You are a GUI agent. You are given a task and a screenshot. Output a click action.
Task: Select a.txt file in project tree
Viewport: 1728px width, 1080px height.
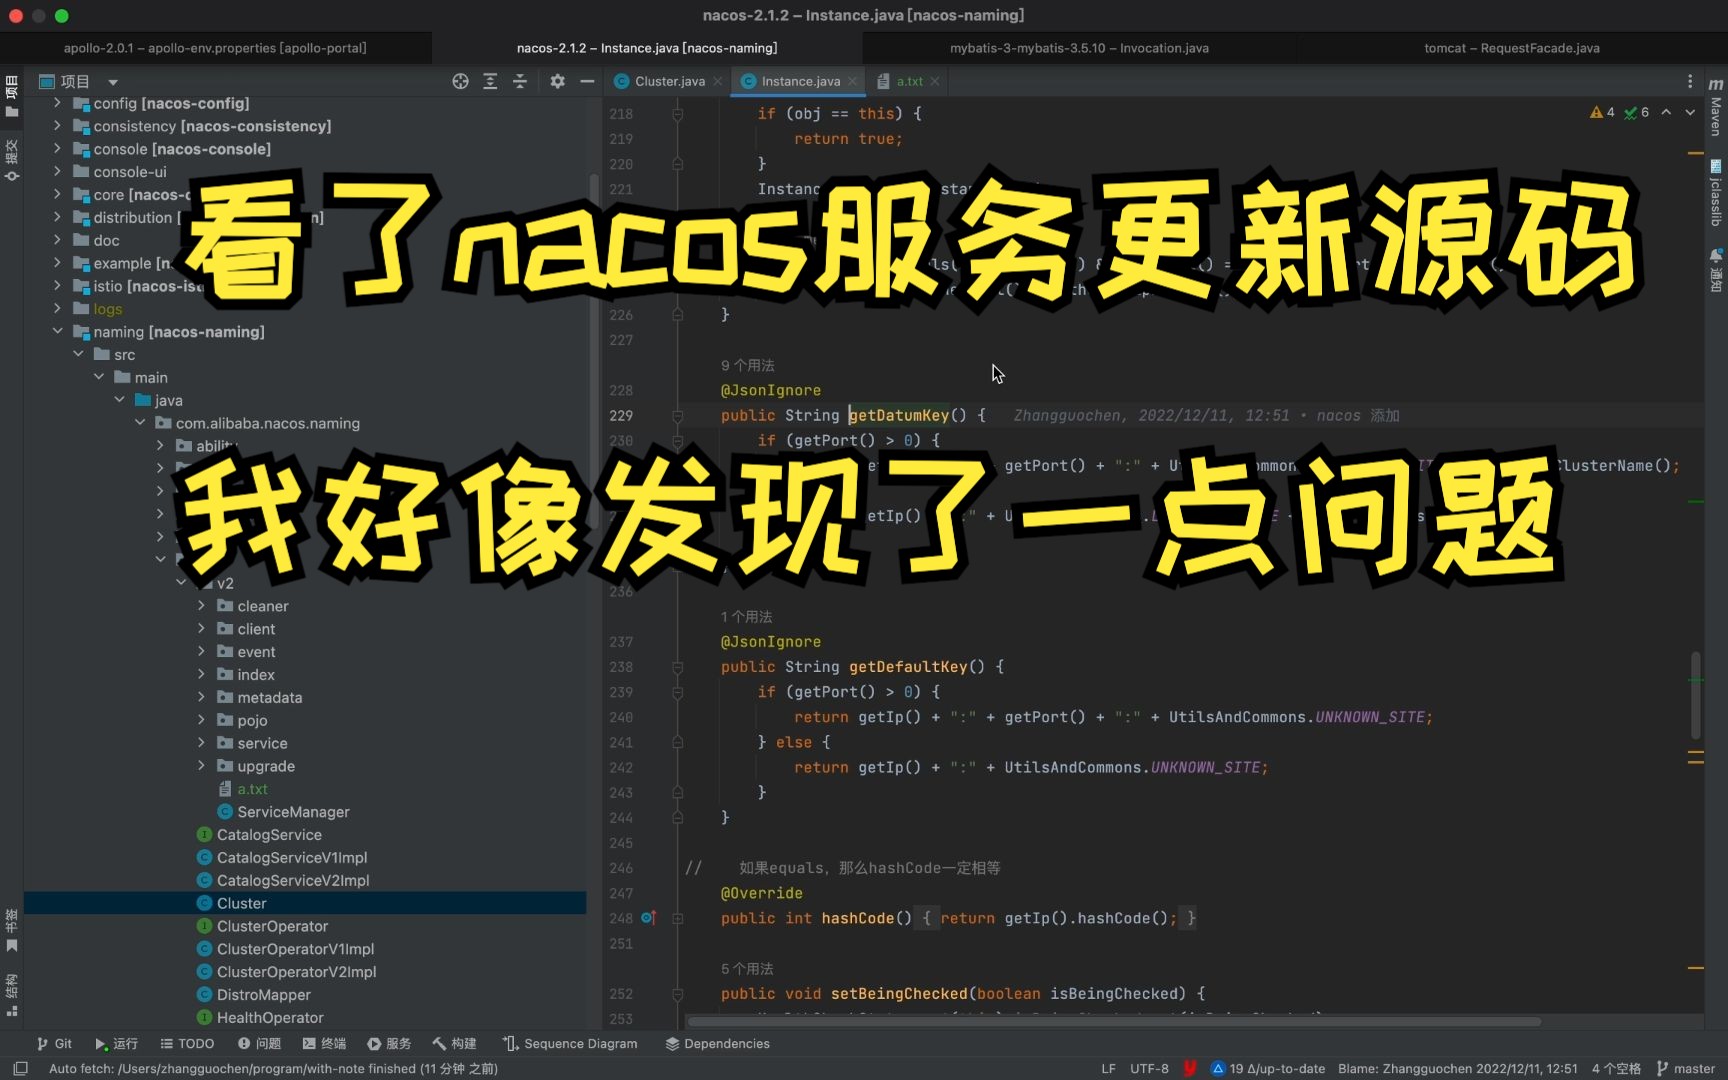[x=252, y=789]
